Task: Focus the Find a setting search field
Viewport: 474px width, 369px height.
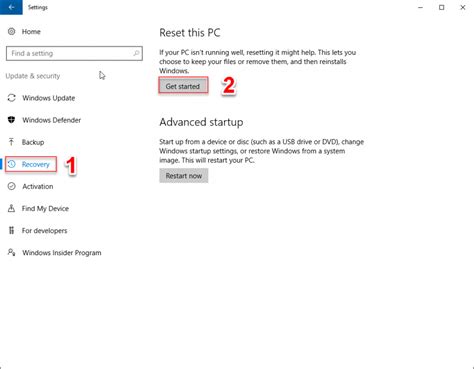Action: [74, 53]
